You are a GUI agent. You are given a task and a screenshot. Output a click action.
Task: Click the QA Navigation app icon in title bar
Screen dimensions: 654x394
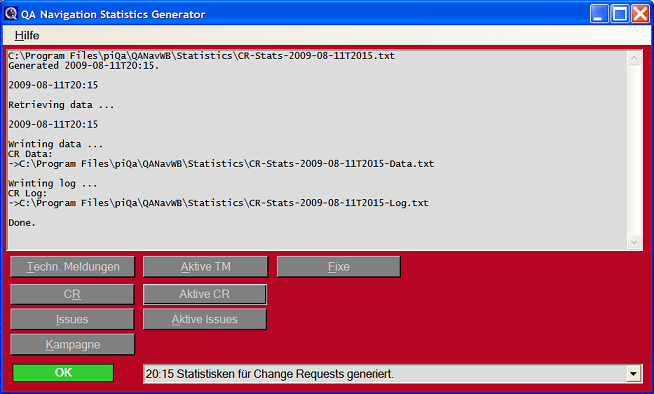11,13
